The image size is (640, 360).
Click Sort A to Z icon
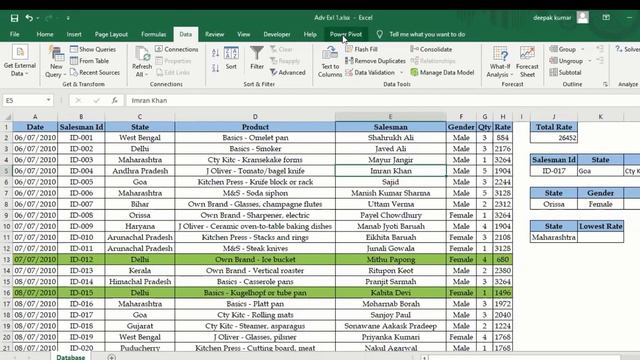click(x=216, y=53)
